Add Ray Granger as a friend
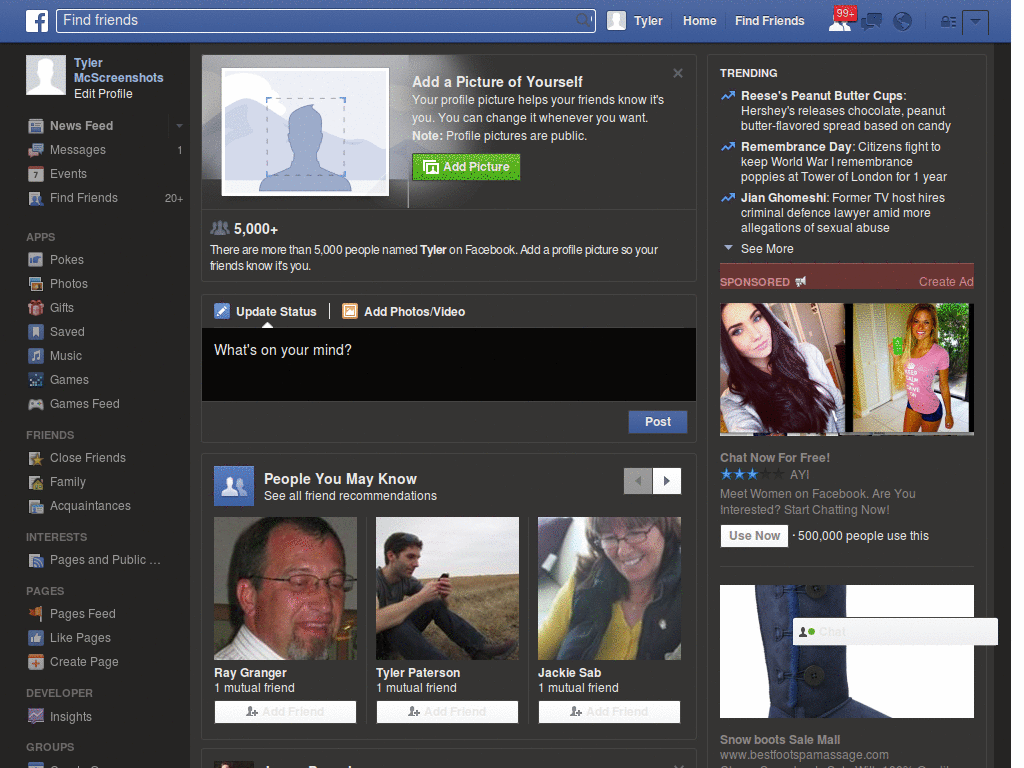1024x768 pixels. pyautogui.click(x=285, y=712)
